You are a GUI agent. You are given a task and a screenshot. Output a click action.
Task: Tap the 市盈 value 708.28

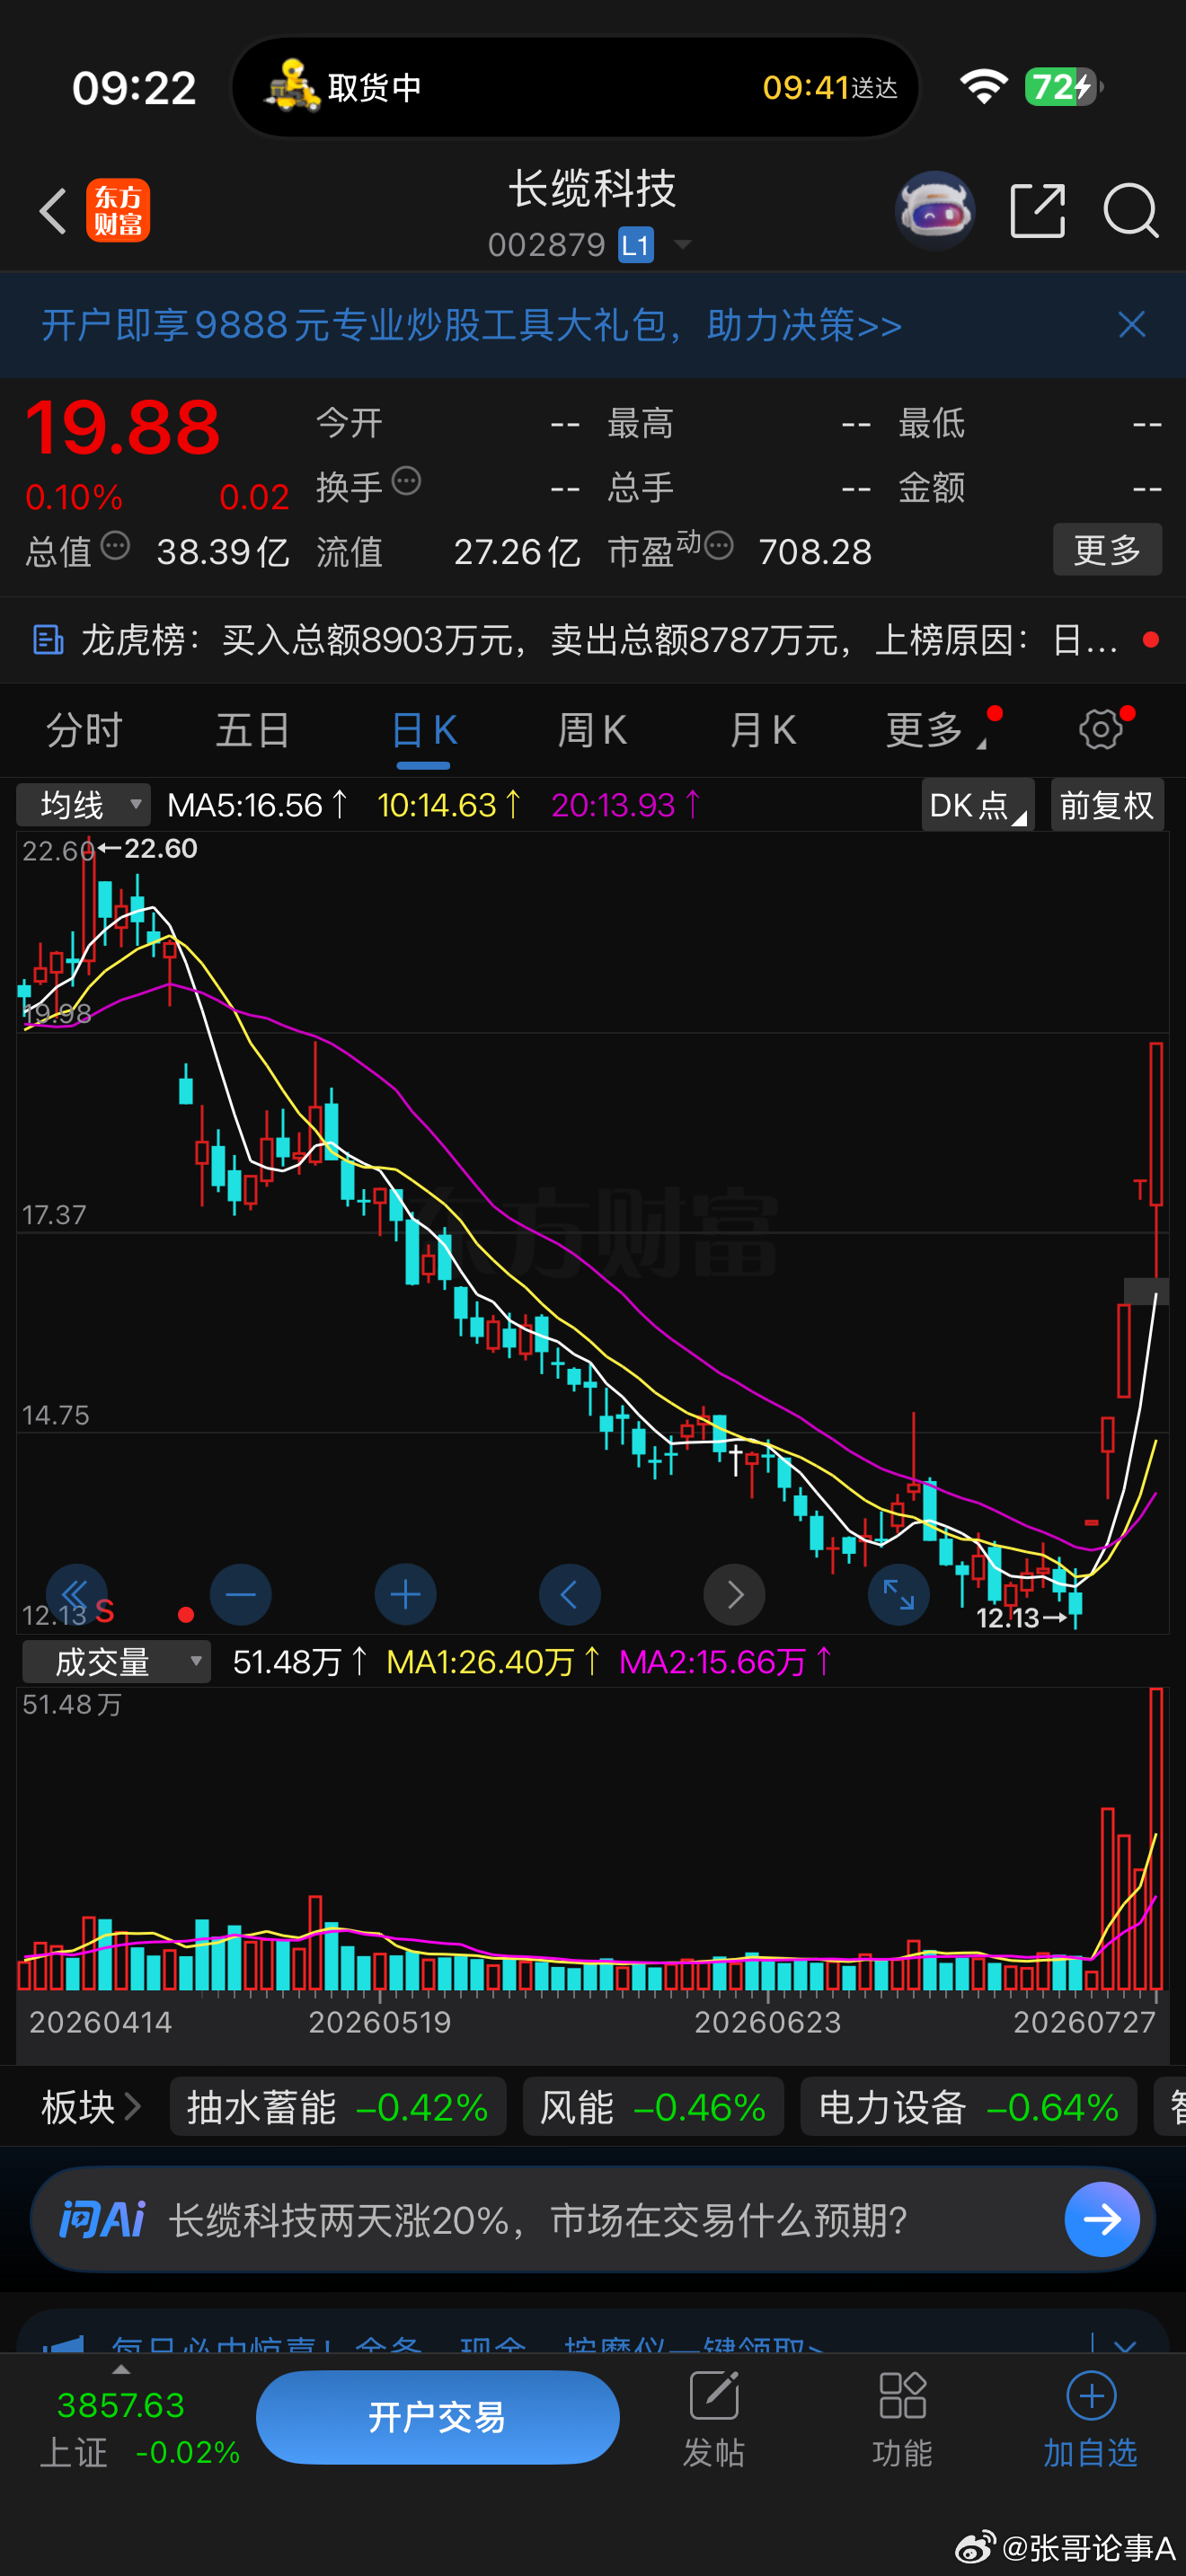pyautogui.click(x=815, y=551)
